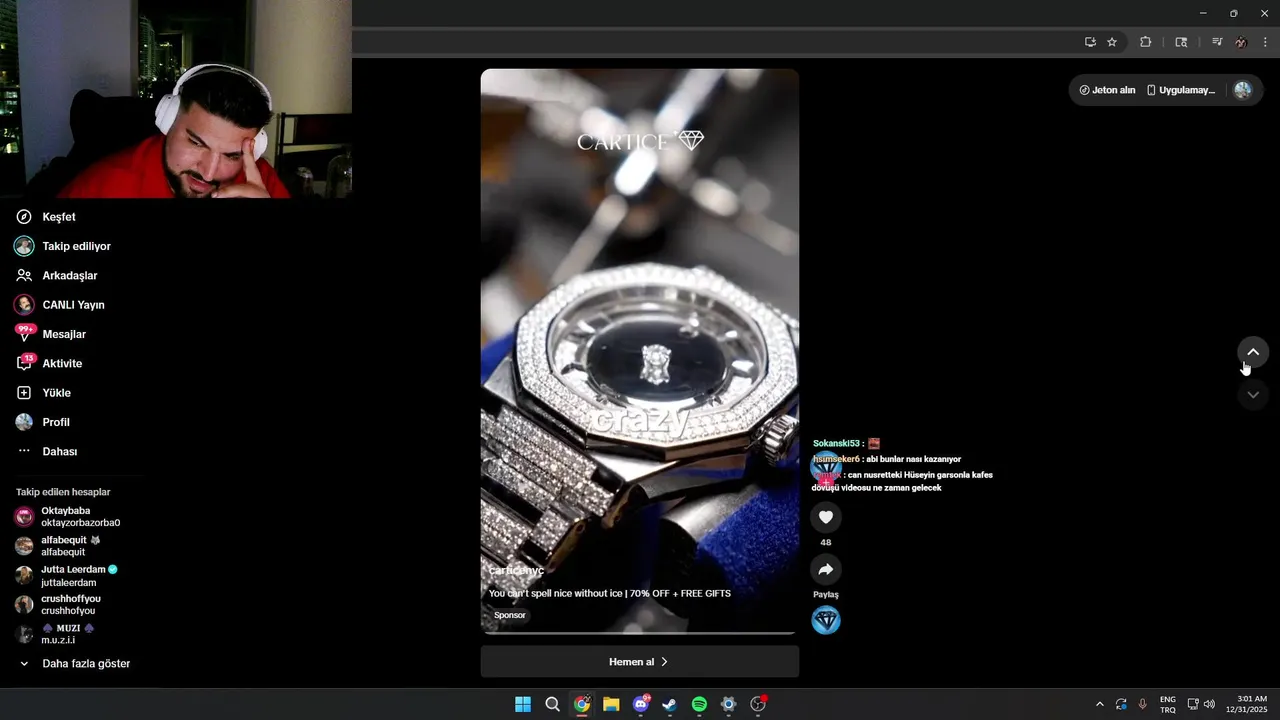Open CANLI Yayın live section

(60, 305)
